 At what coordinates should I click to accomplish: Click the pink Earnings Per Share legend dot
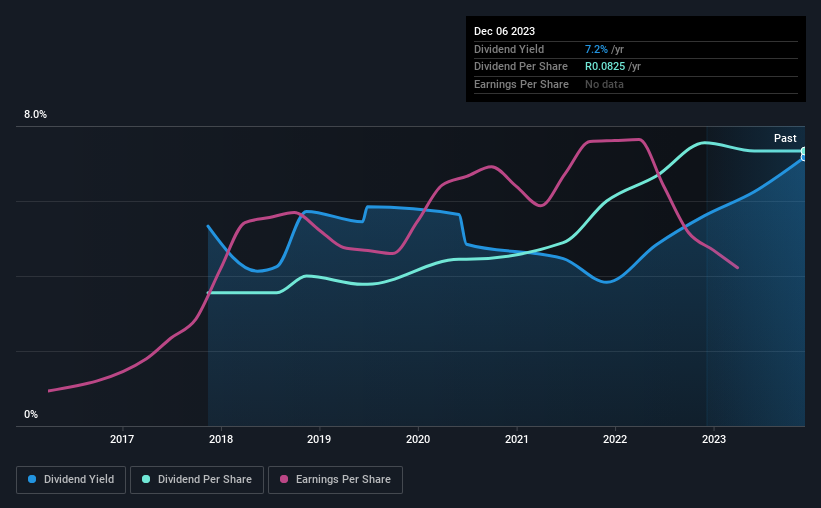[x=284, y=479]
